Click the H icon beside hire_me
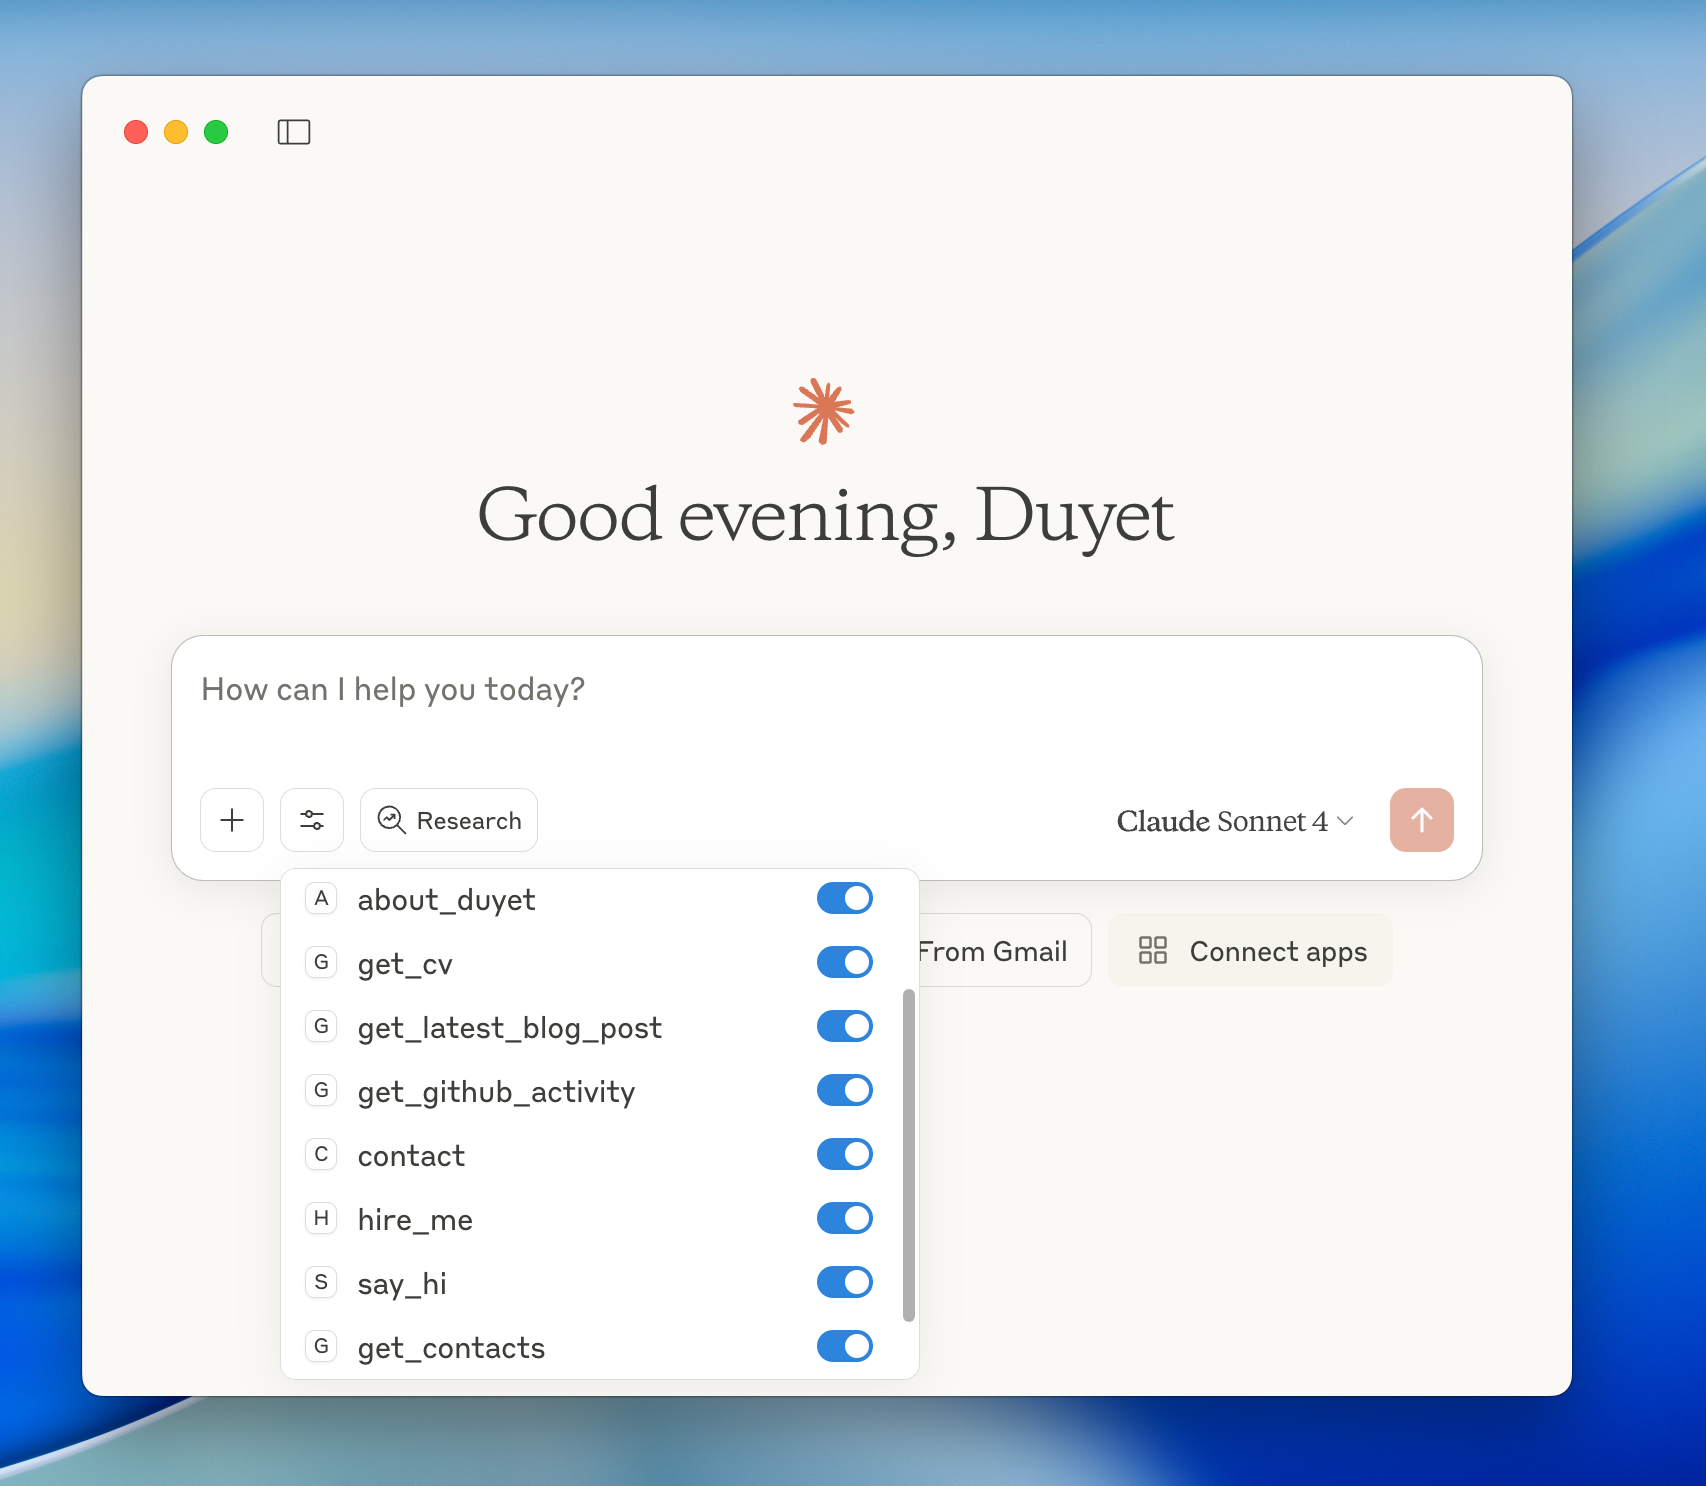Viewport: 1706px width, 1486px height. pyautogui.click(x=321, y=1218)
